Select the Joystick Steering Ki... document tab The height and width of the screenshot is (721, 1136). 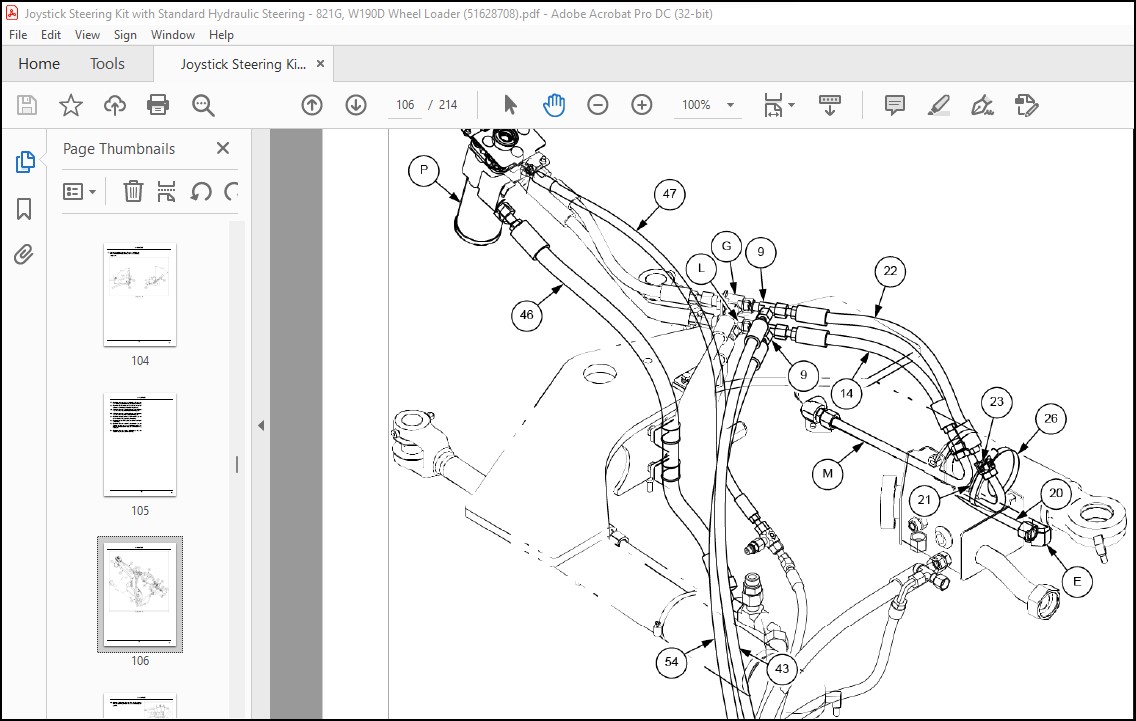(243, 64)
